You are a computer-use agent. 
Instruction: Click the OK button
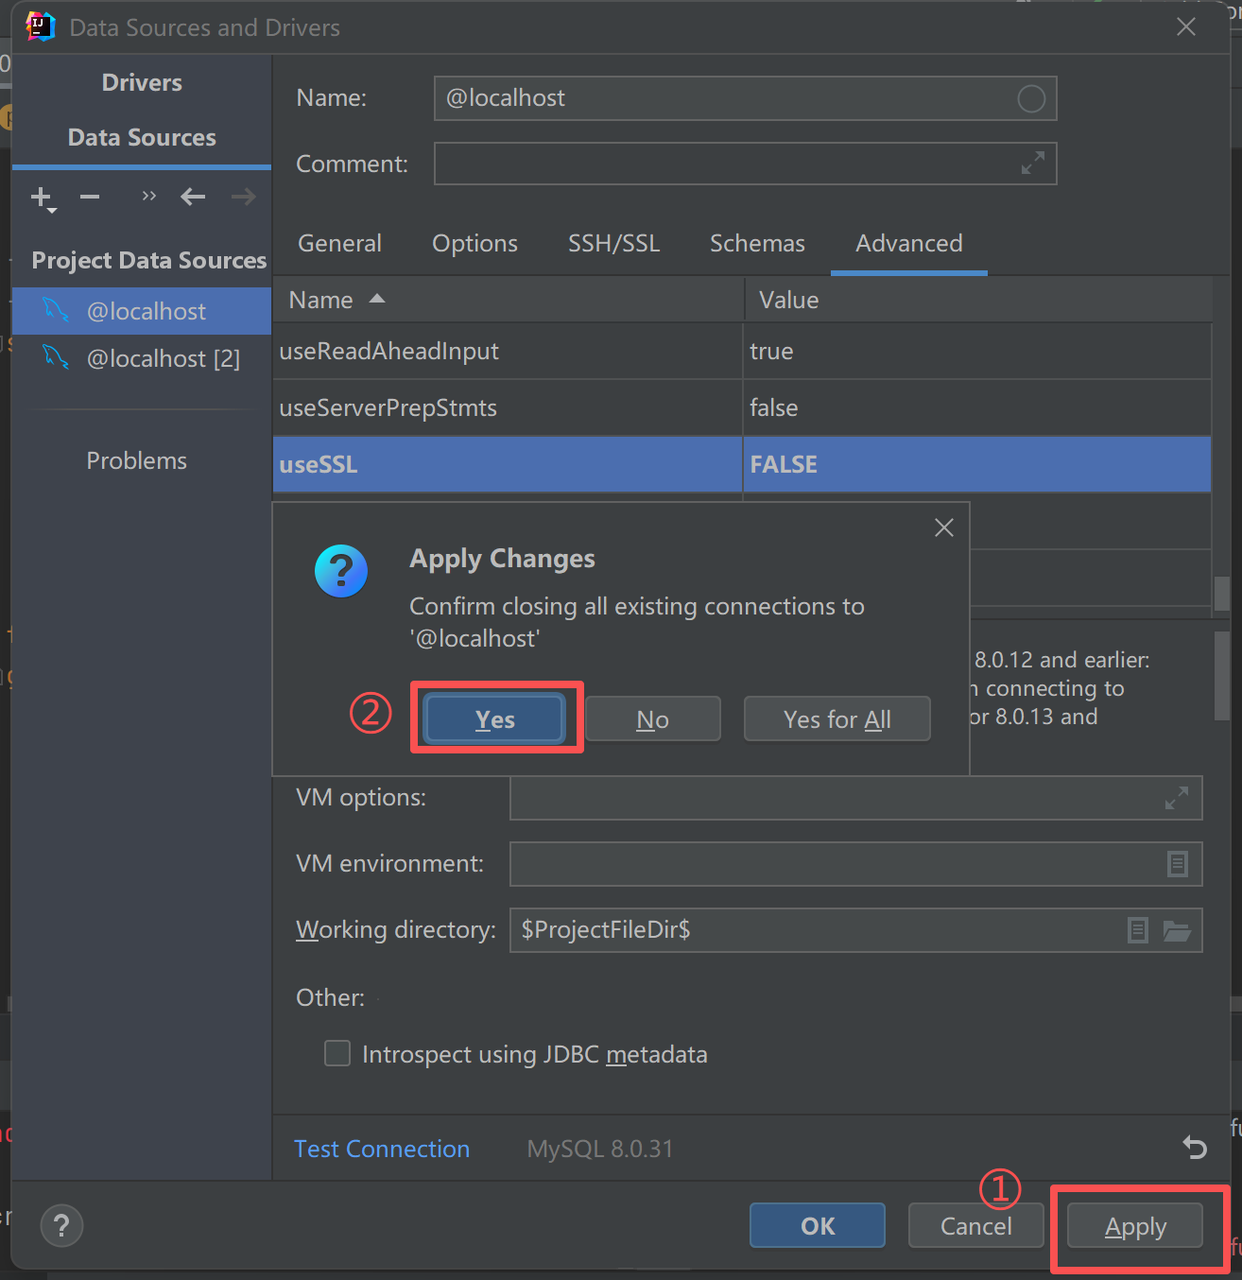tap(817, 1226)
